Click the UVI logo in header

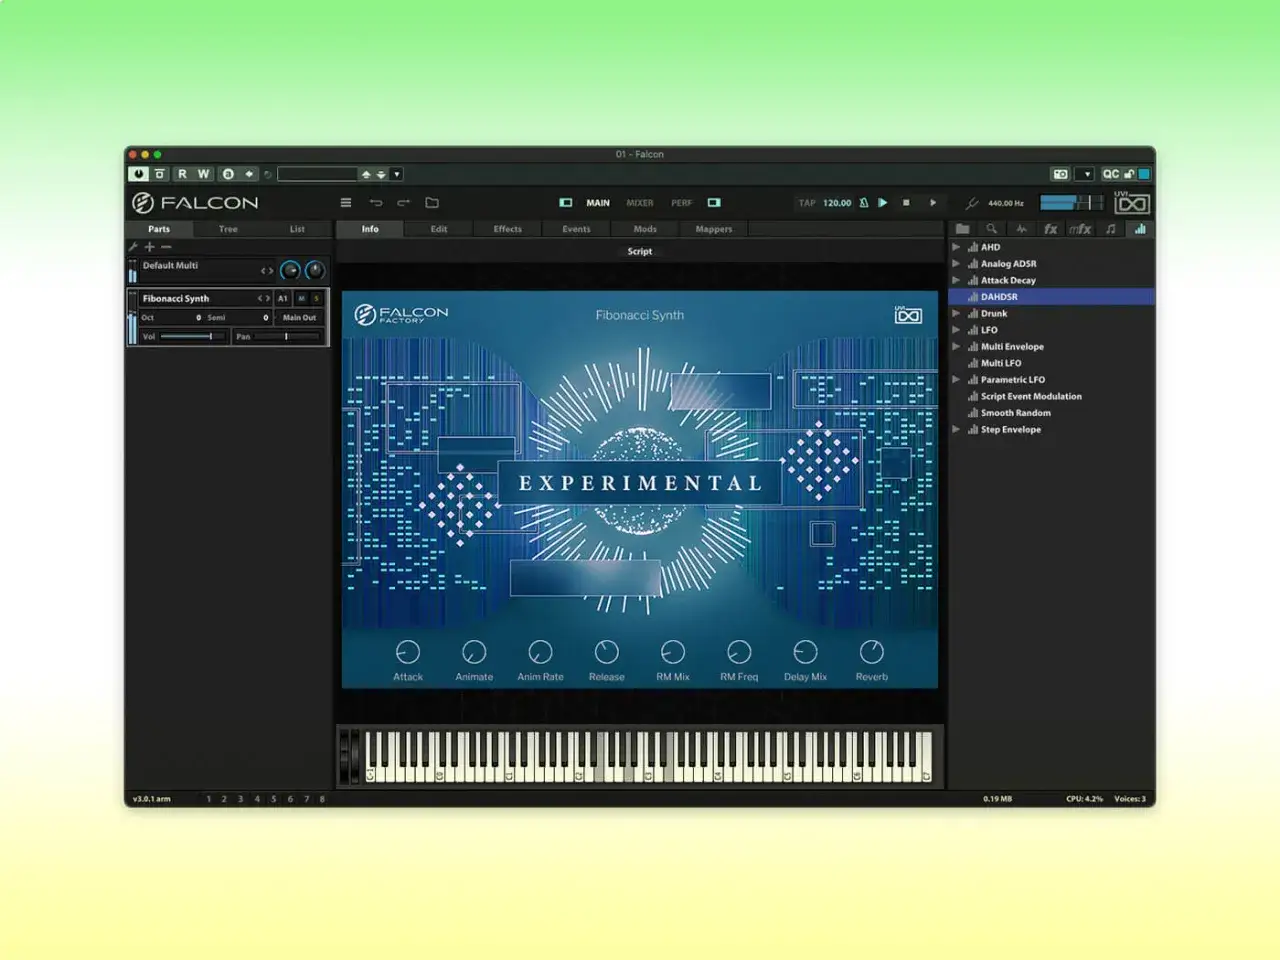click(1132, 203)
